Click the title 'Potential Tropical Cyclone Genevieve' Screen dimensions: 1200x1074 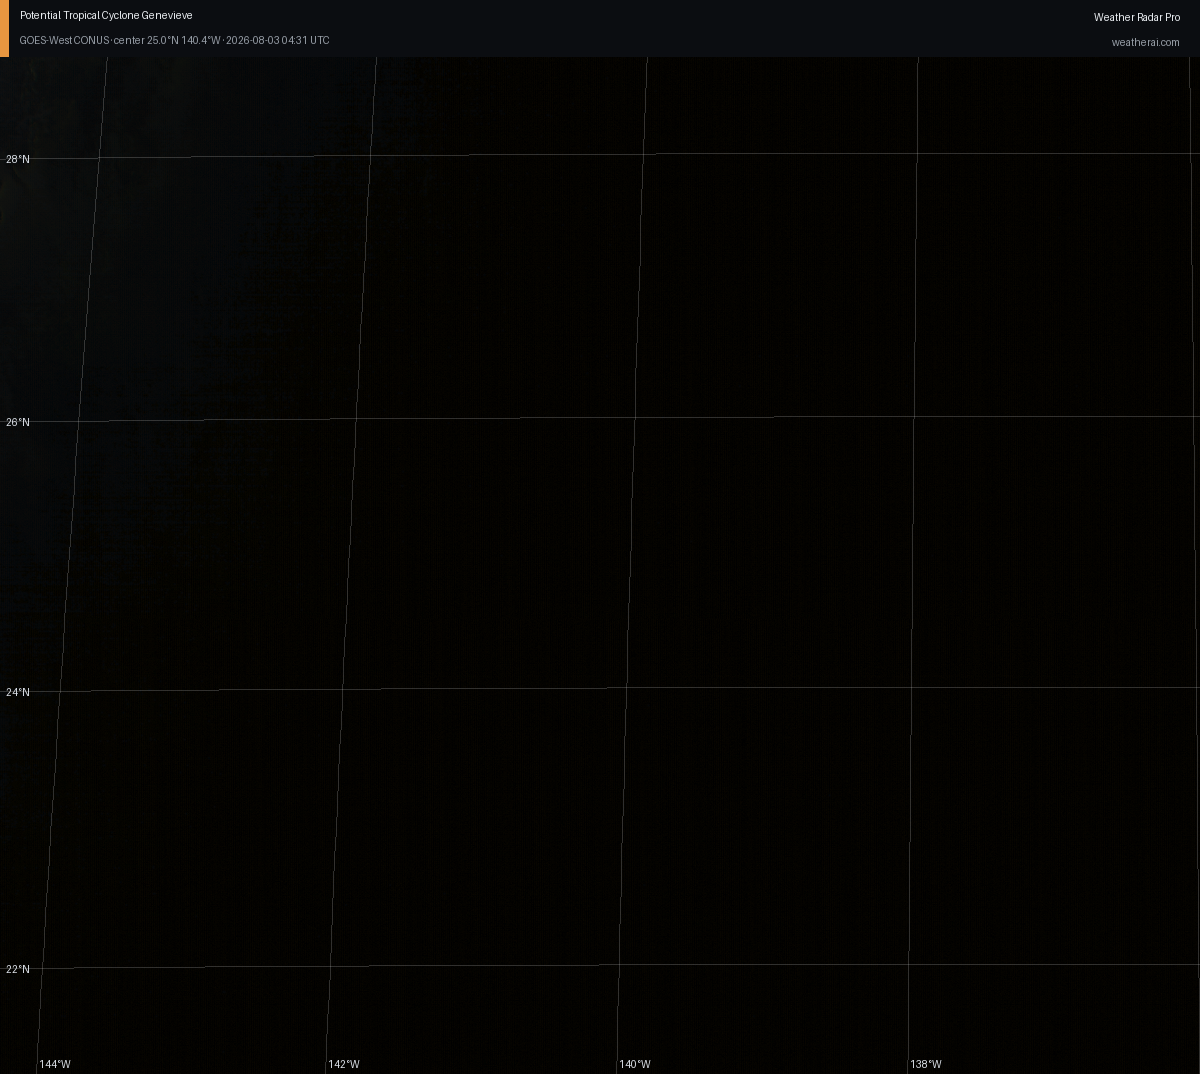pos(106,16)
